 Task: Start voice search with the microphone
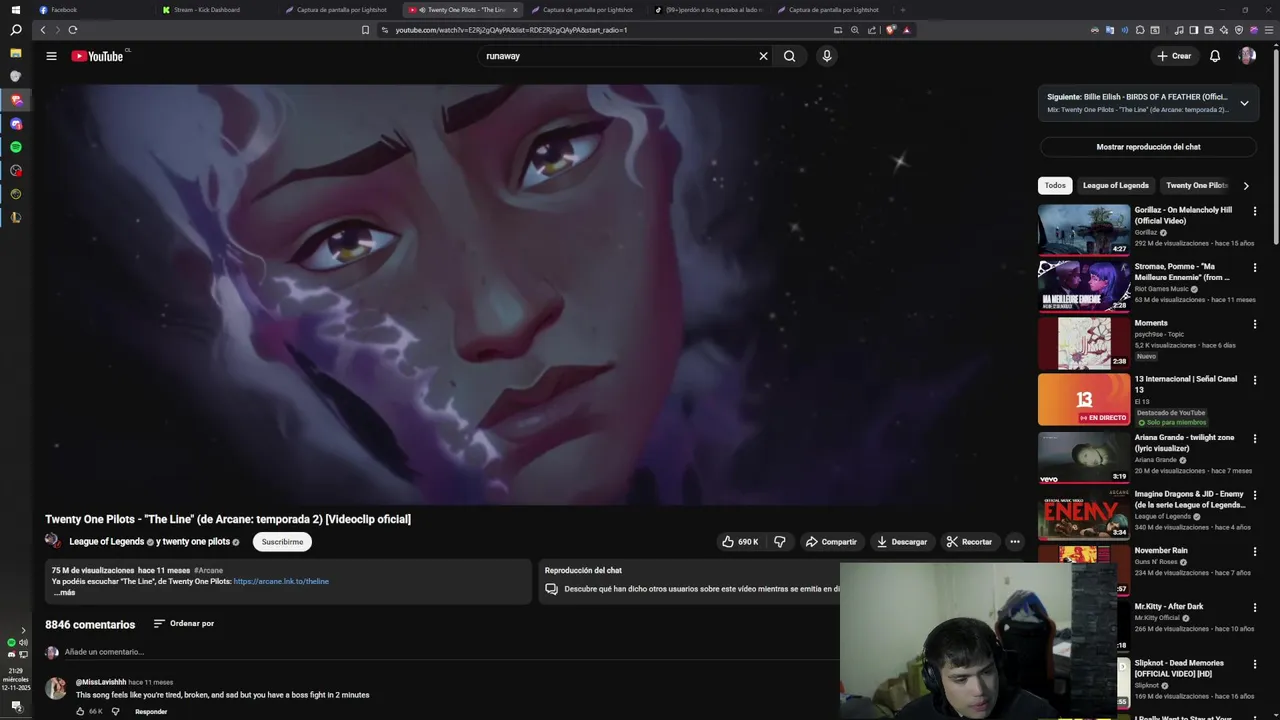[827, 56]
